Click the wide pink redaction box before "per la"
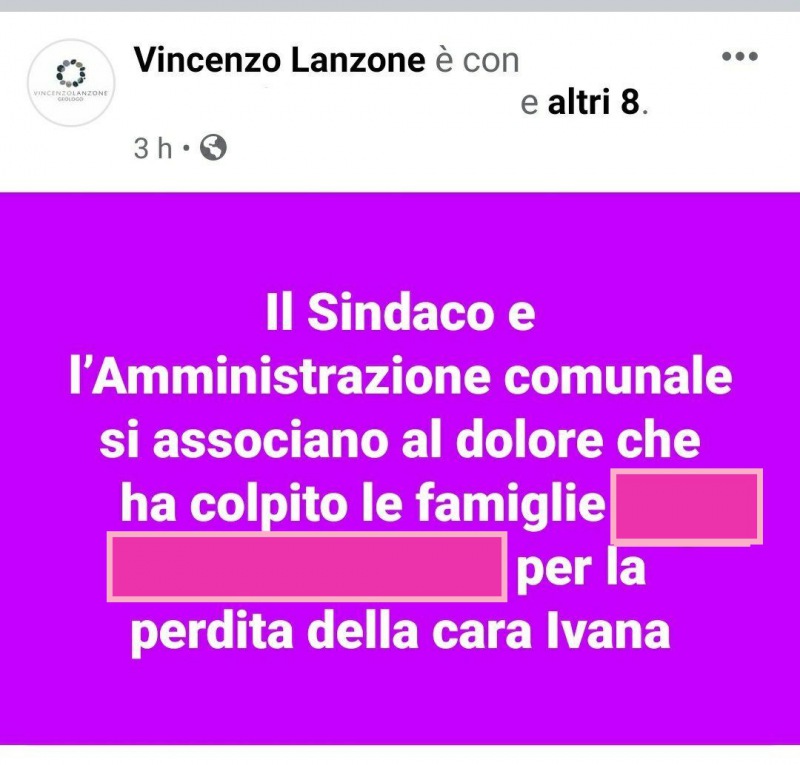The width and height of the screenshot is (800, 765). pos(307,566)
